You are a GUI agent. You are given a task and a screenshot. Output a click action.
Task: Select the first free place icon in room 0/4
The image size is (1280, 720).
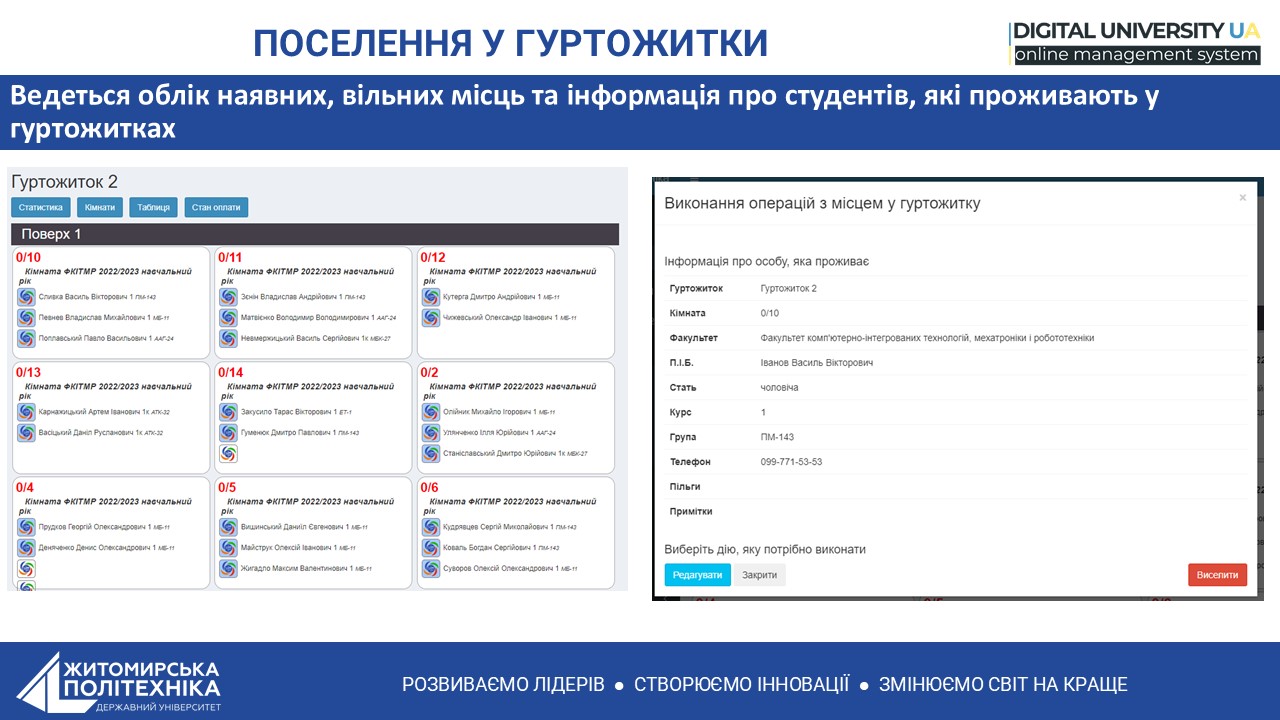[26, 568]
